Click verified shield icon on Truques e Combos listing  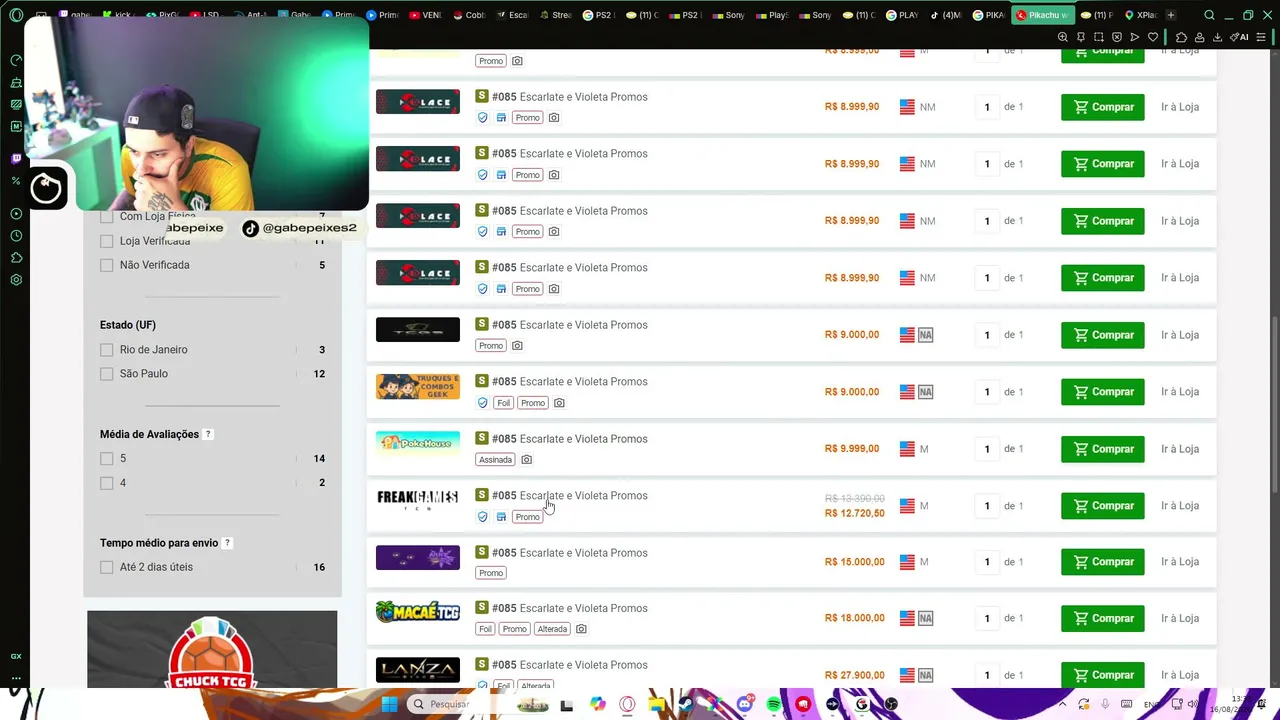482,403
